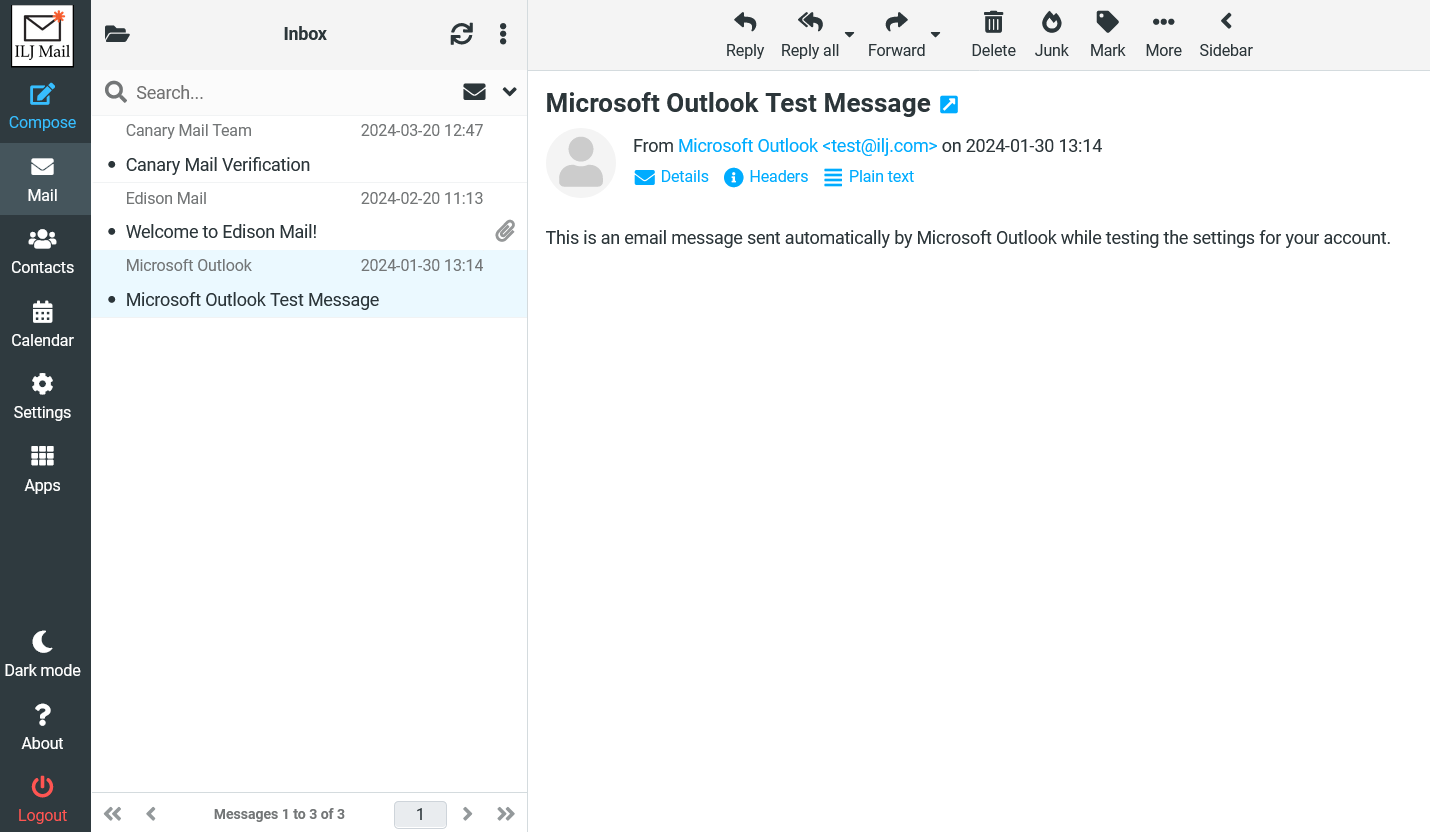The height and width of the screenshot is (832, 1430).
Task: Click the Reply icon in toolbar
Action: (x=744, y=34)
